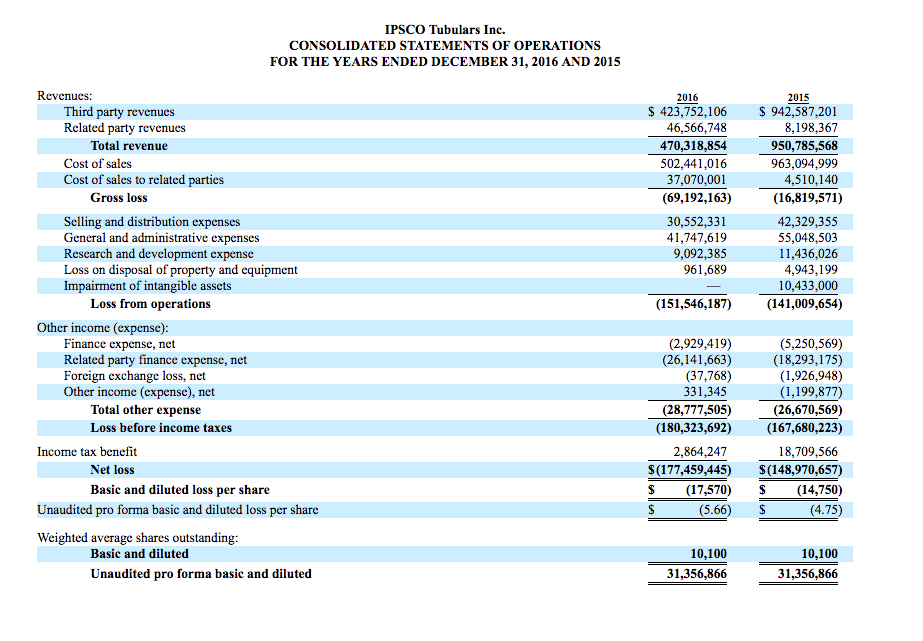Click General and administrative expenses label

[x=161, y=238]
